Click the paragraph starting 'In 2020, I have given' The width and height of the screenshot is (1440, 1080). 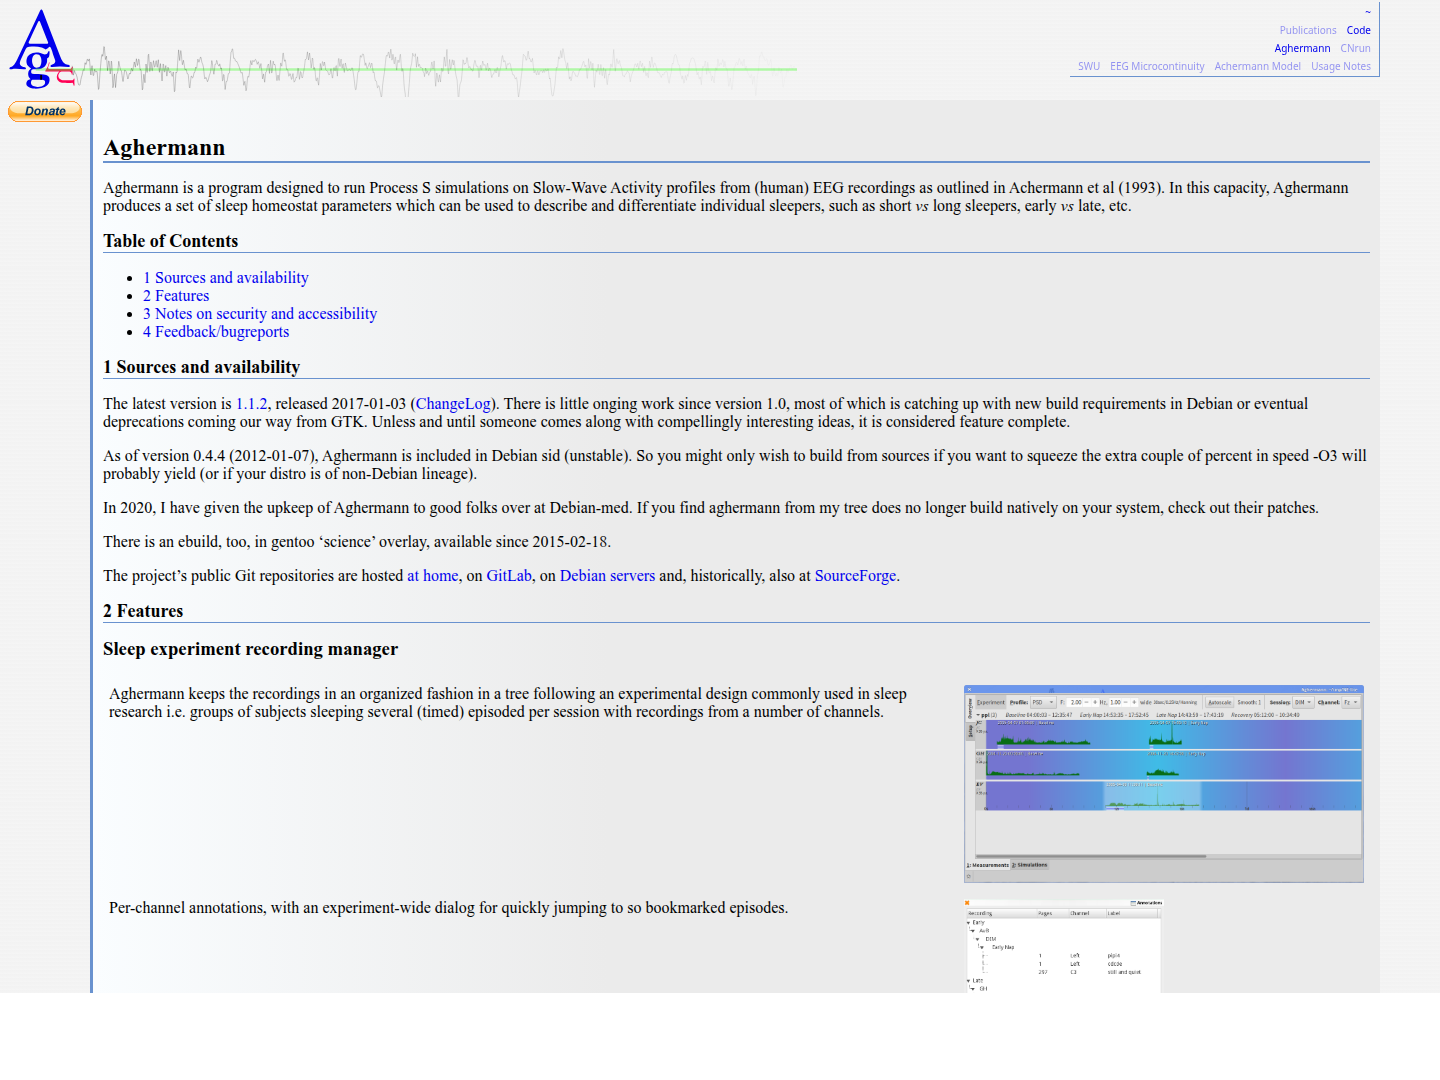tap(711, 508)
